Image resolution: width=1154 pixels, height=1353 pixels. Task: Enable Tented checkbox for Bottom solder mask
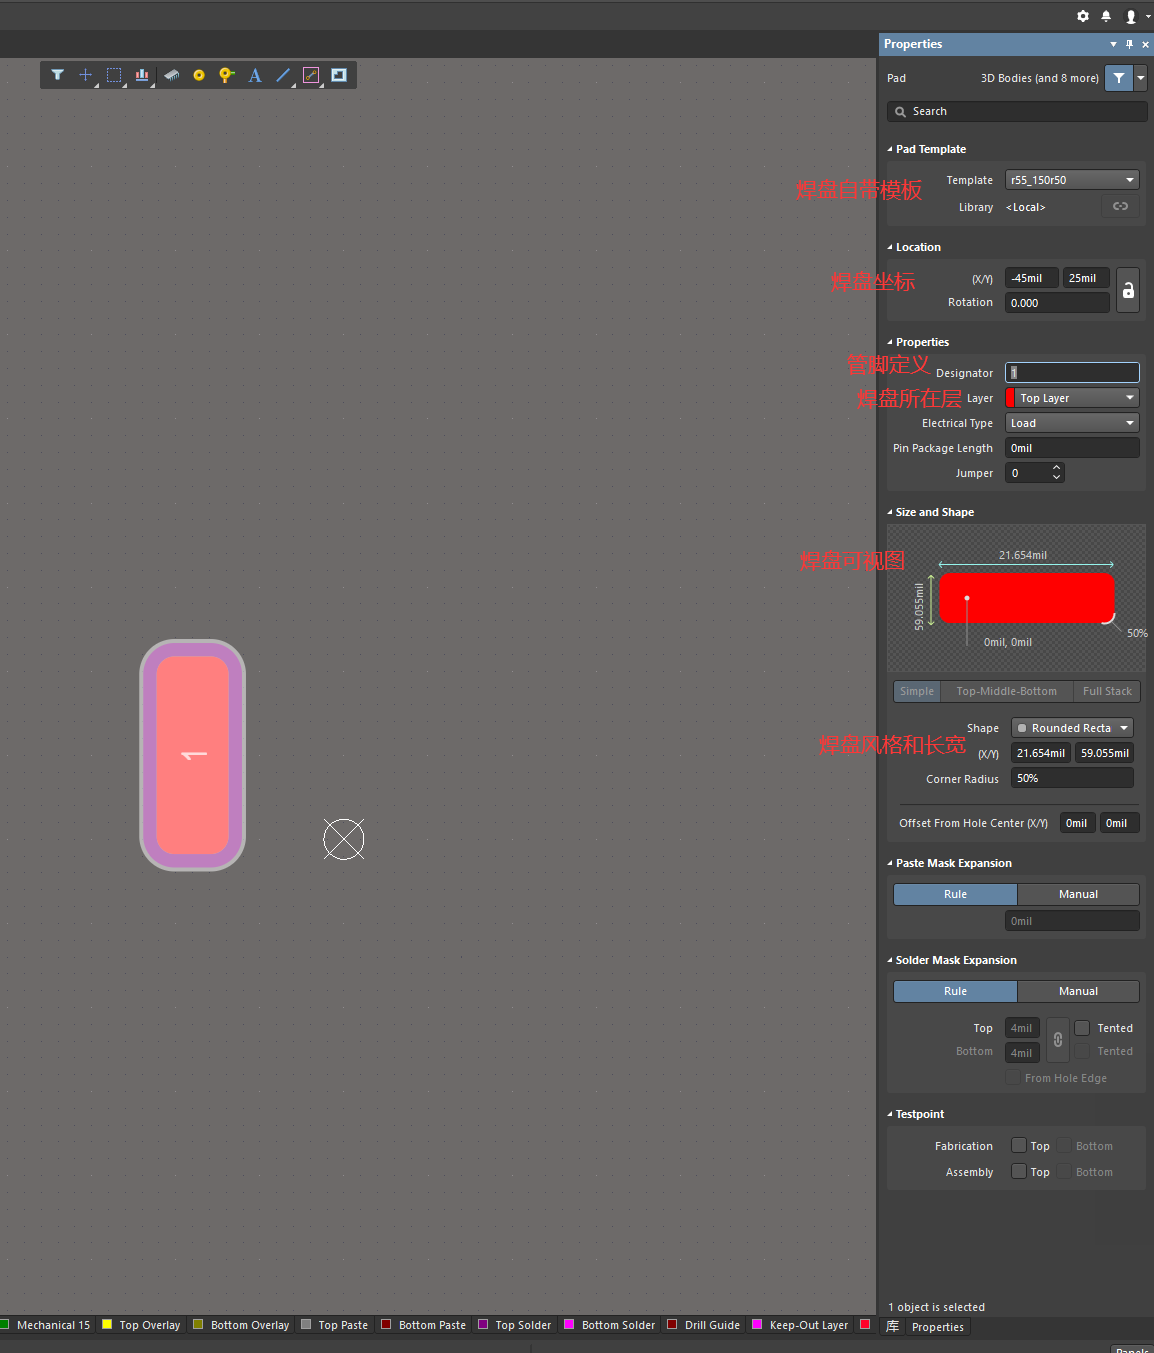coord(1082,1051)
